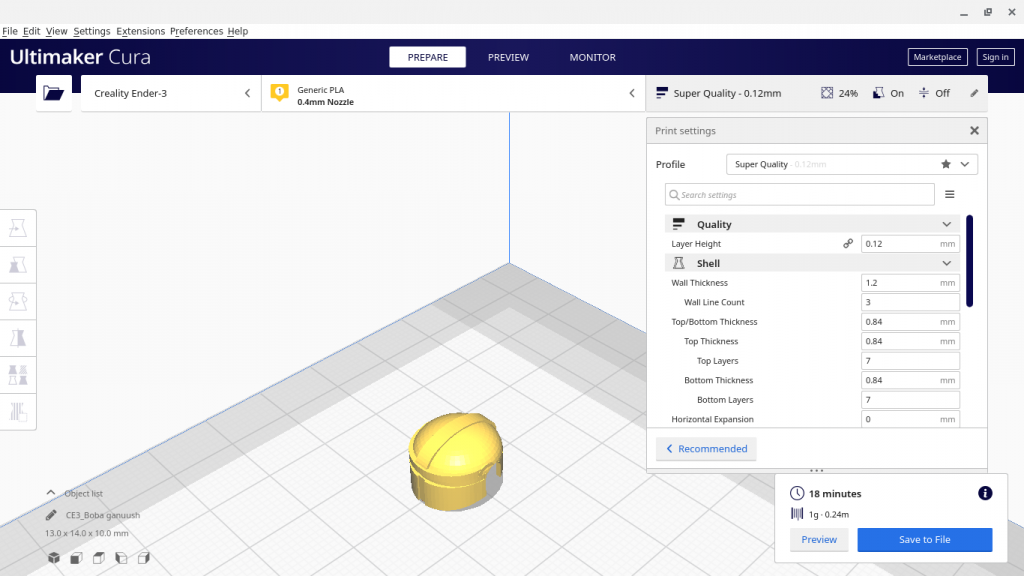Edit the Top Thickness field
The image size is (1024, 576).
pyautogui.click(x=910, y=341)
